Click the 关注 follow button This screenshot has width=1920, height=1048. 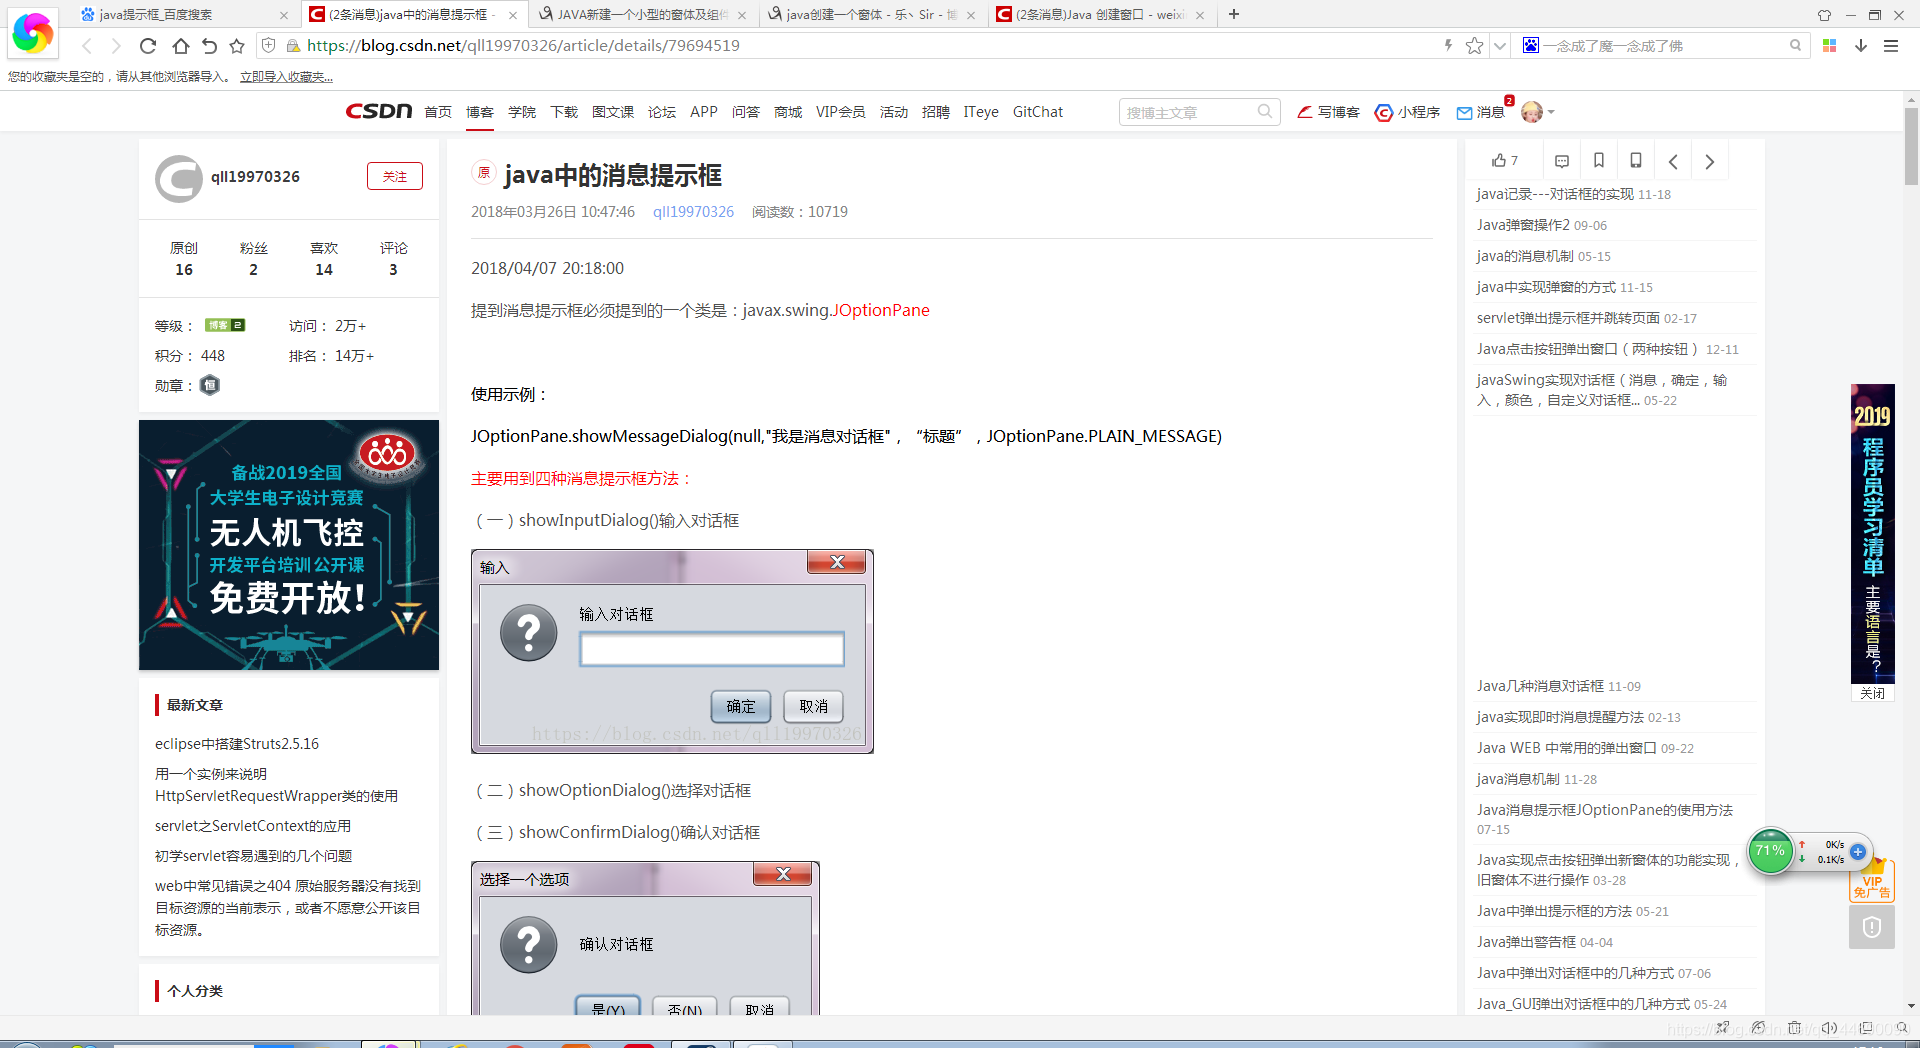395,176
